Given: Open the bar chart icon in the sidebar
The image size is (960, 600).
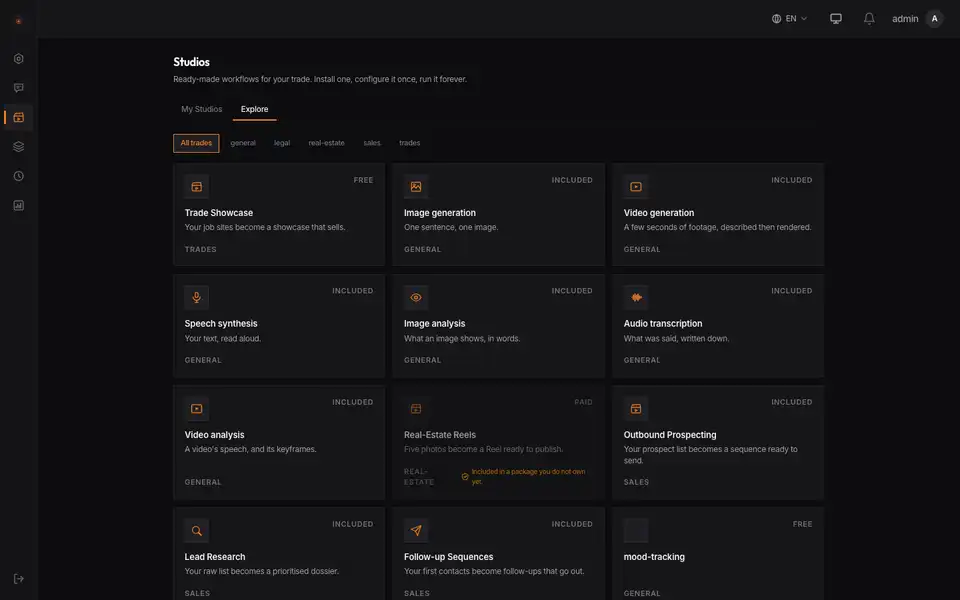Looking at the screenshot, I should 18,206.
